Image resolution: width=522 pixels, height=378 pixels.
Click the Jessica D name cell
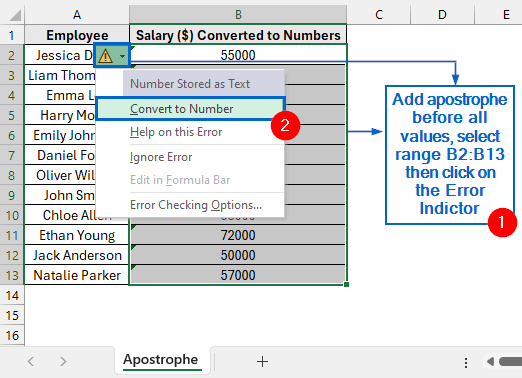coord(60,55)
